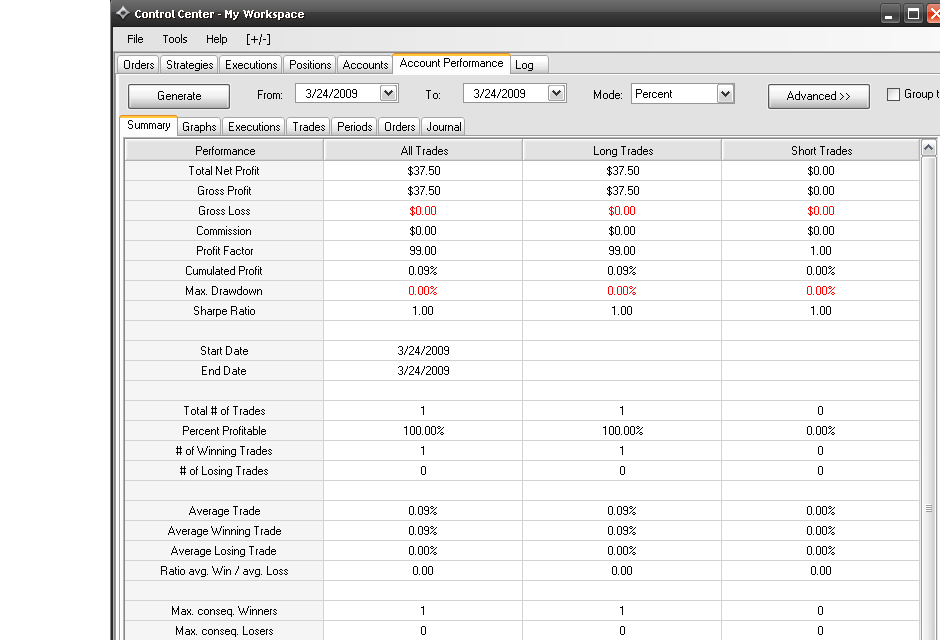
Task: Select the Account Performance tab
Action: (451, 63)
